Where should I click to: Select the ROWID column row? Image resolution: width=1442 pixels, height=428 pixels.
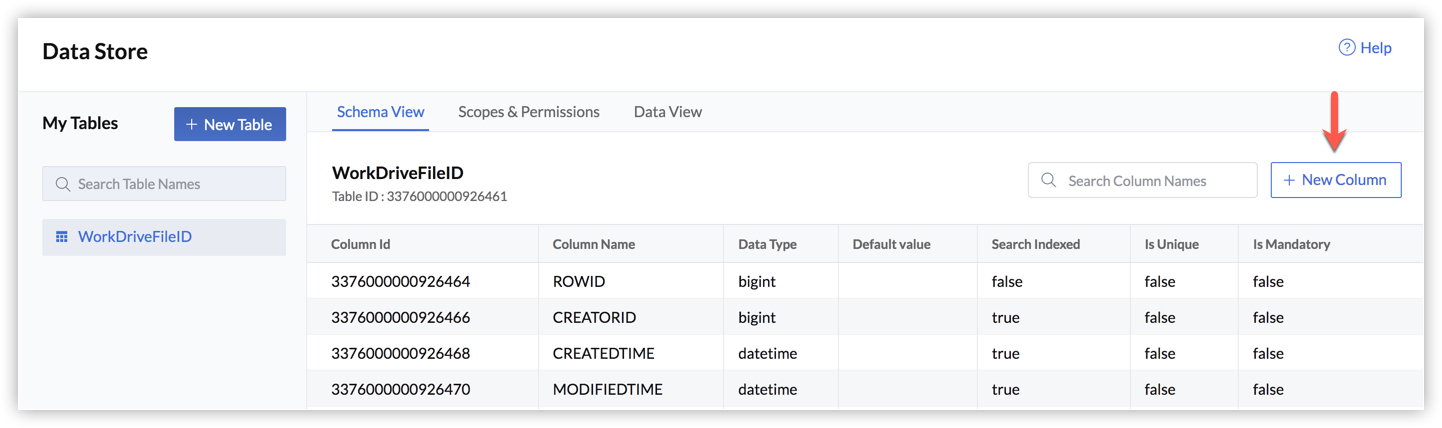[579, 281]
